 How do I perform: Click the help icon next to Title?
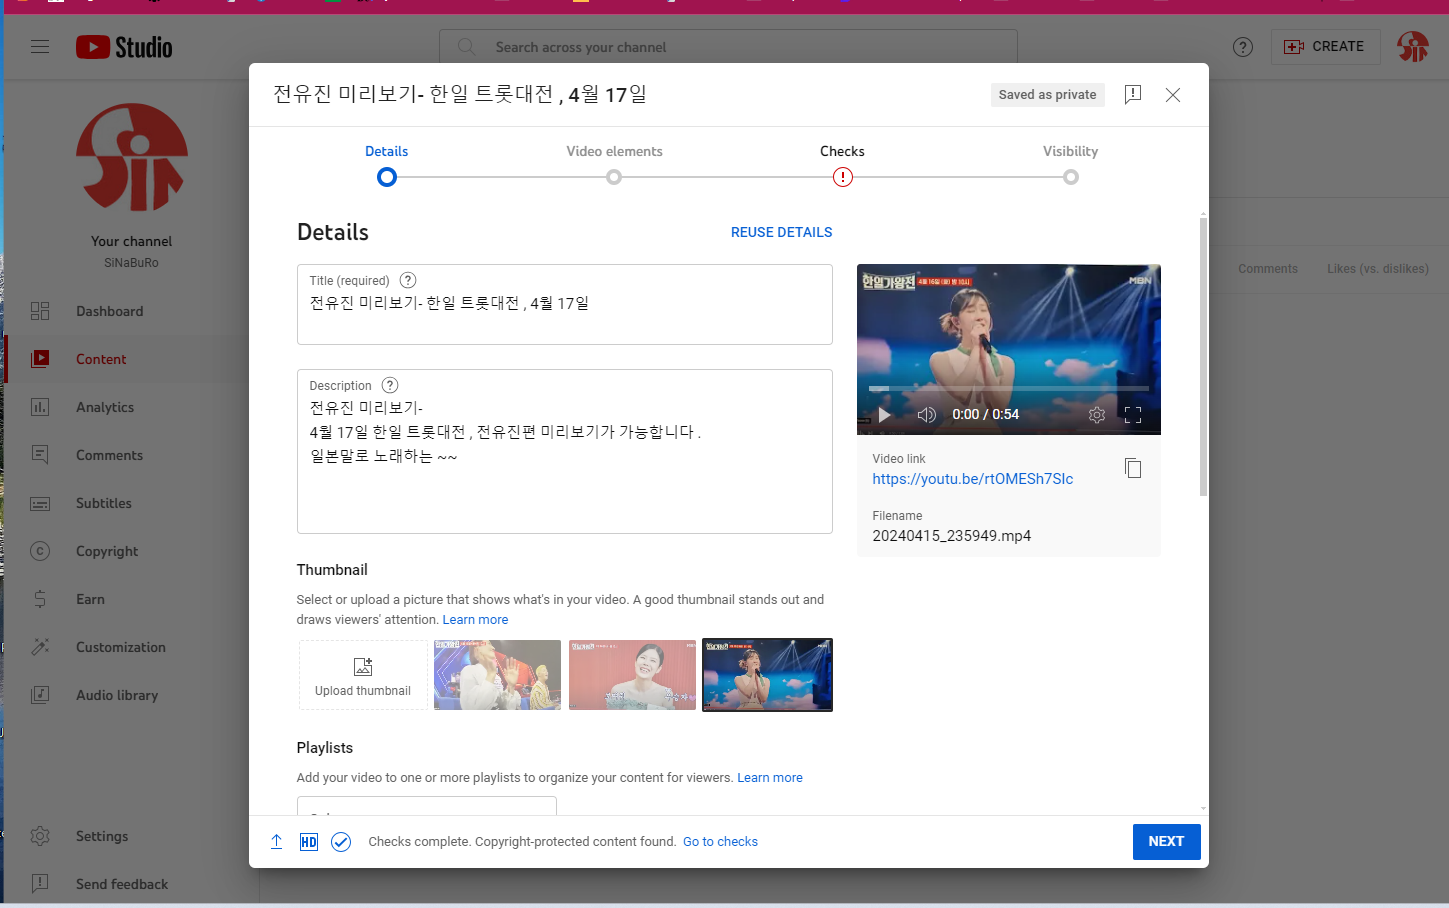click(408, 281)
